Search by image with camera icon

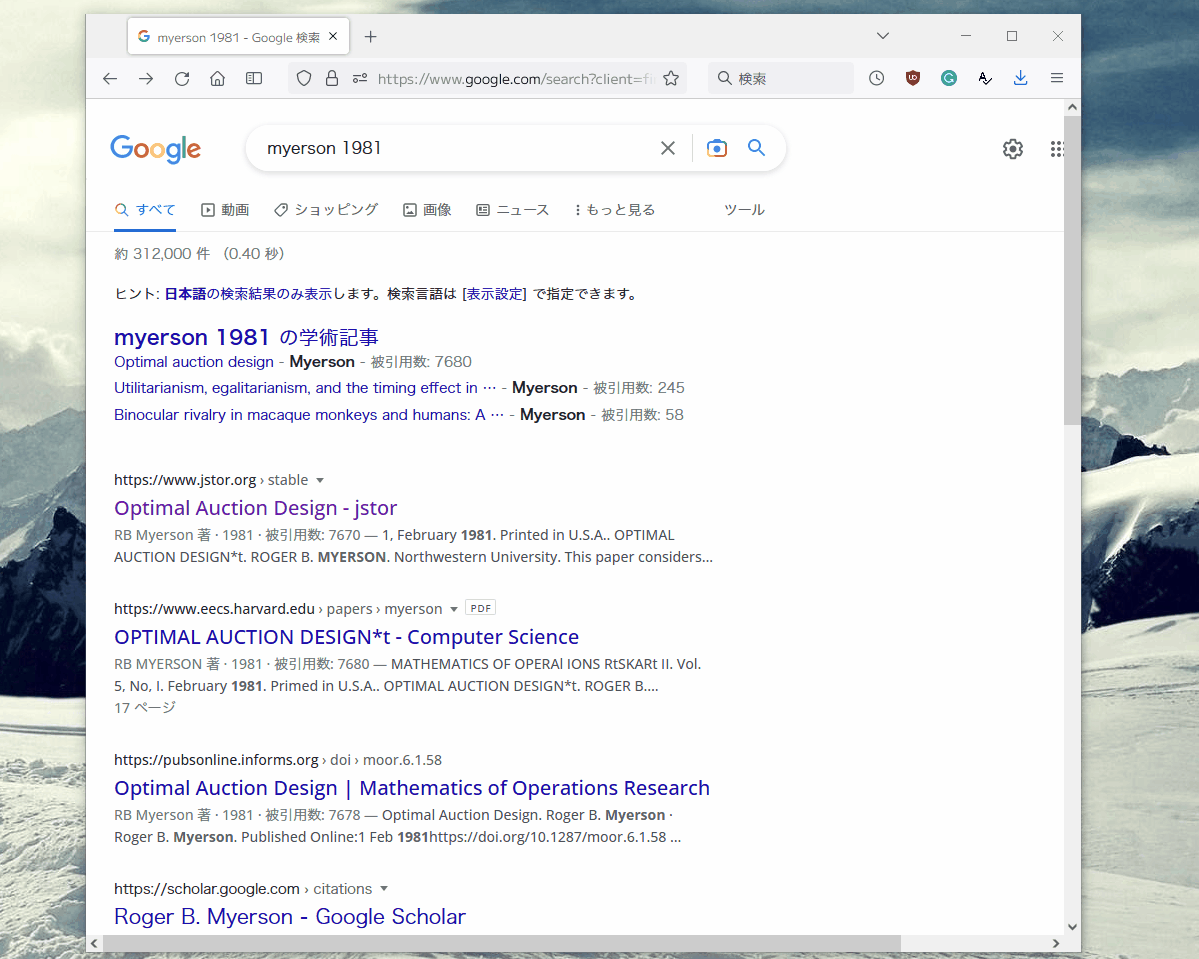coord(716,148)
